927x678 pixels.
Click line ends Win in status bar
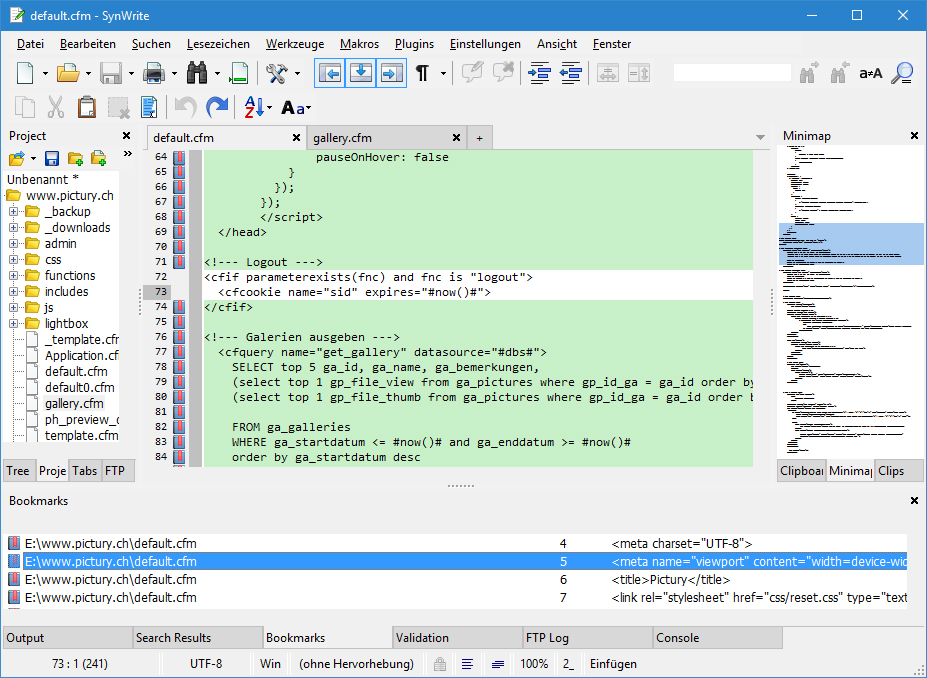[270, 664]
